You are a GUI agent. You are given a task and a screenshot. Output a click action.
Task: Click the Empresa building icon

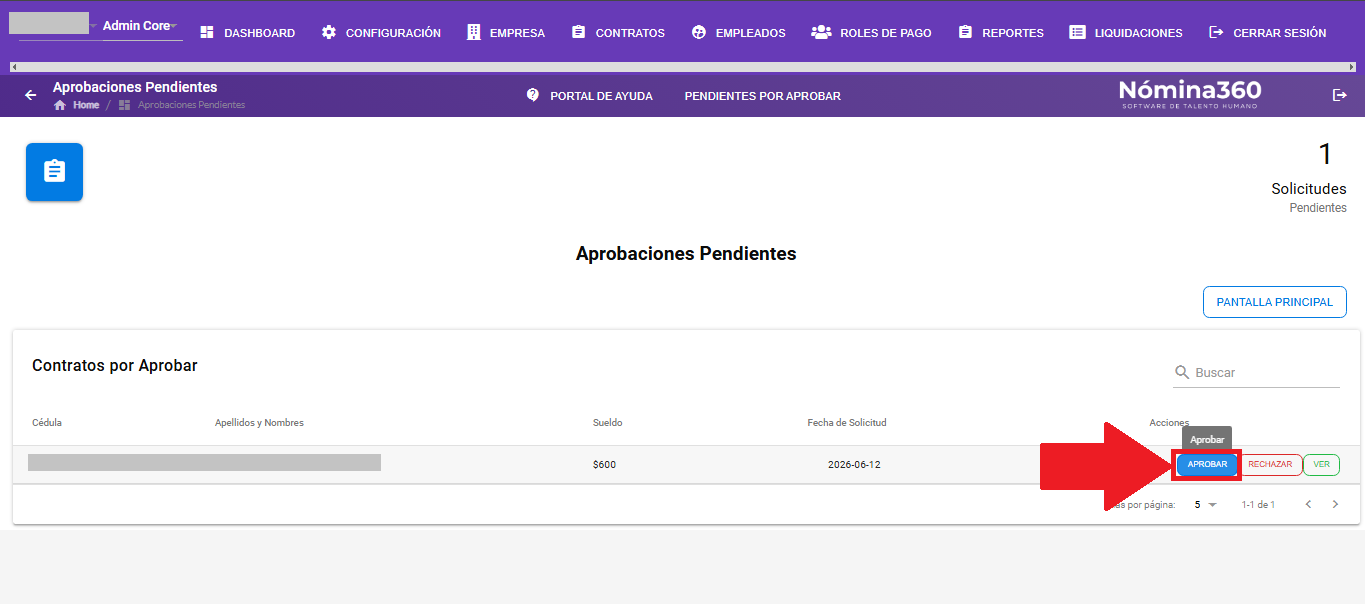[474, 33]
